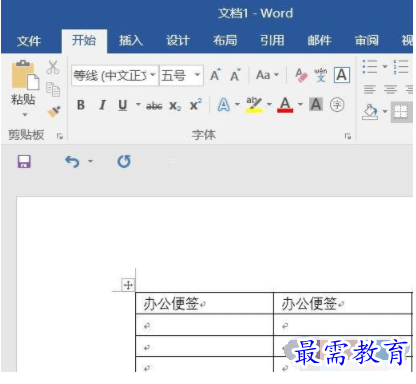416x384 pixels.
Task: Click the numbered list icon
Action: click(401, 67)
